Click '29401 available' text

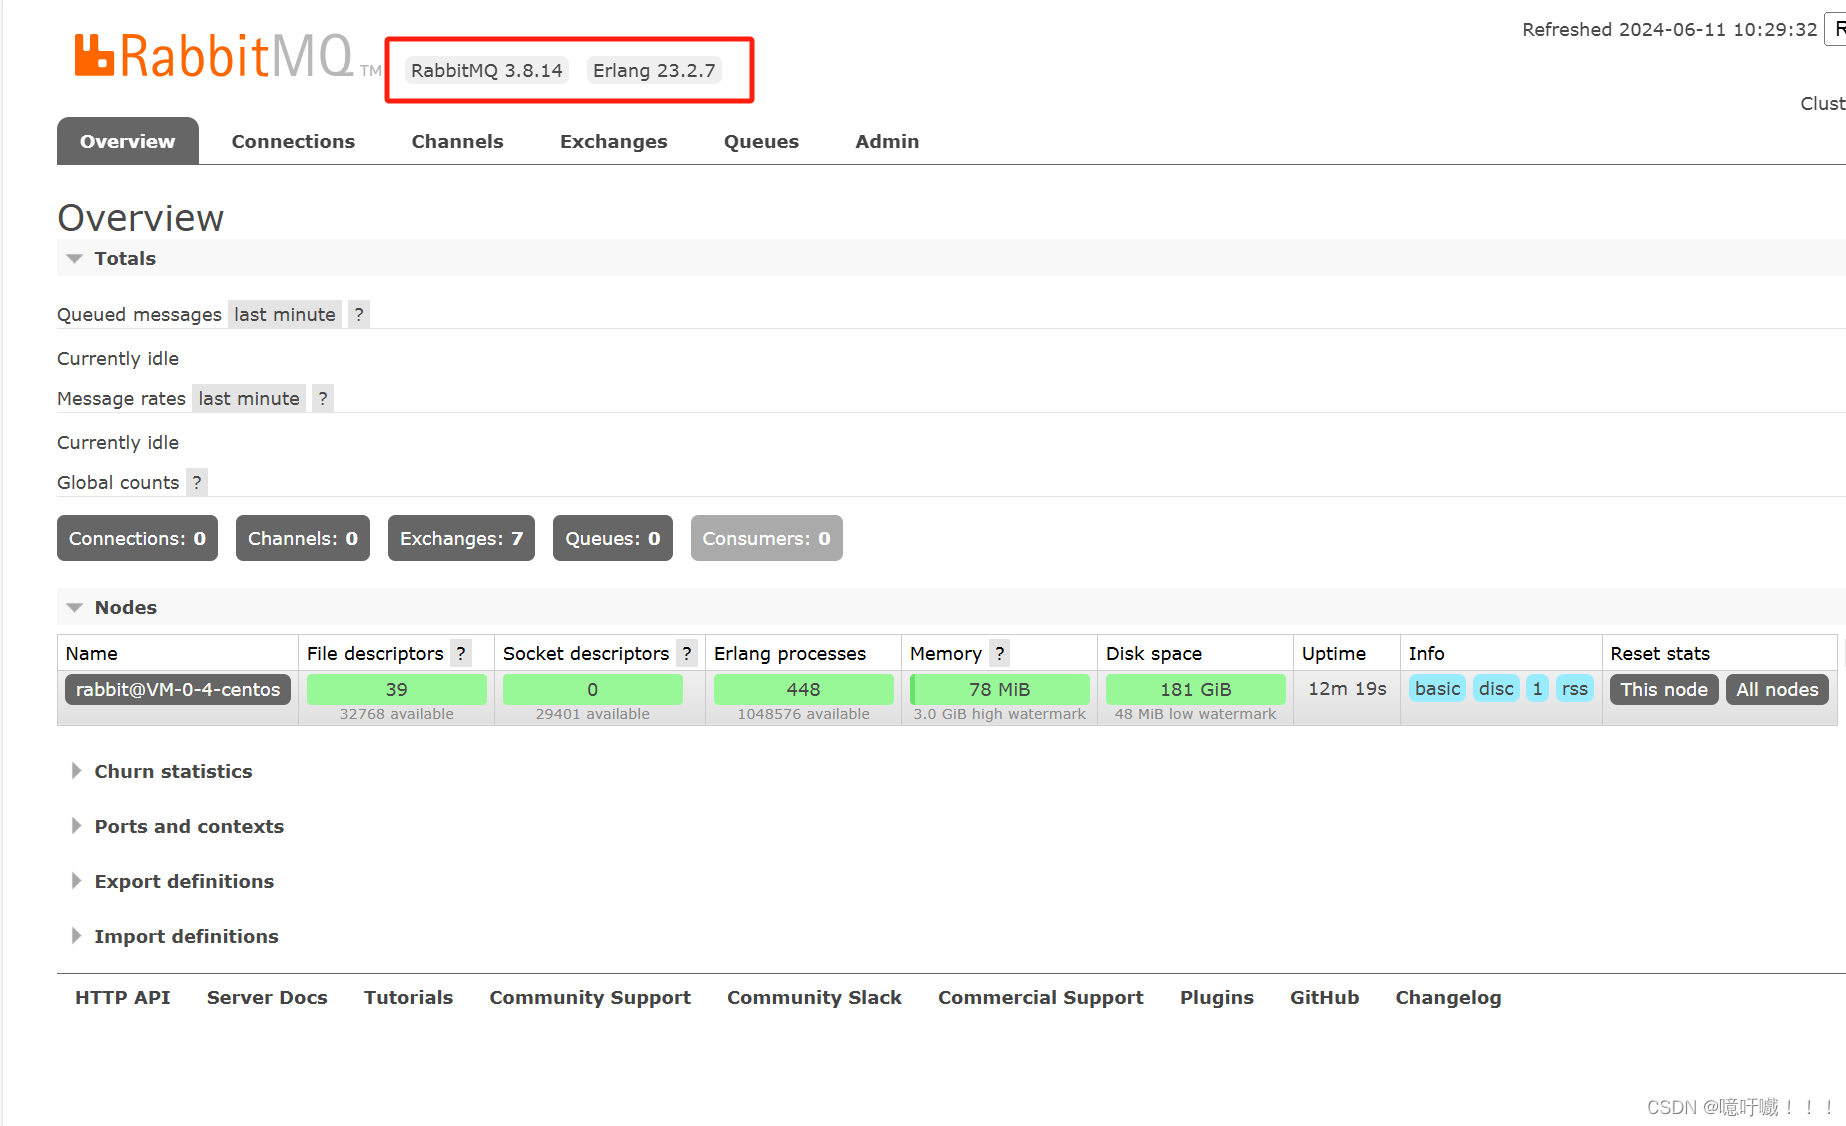tap(592, 714)
